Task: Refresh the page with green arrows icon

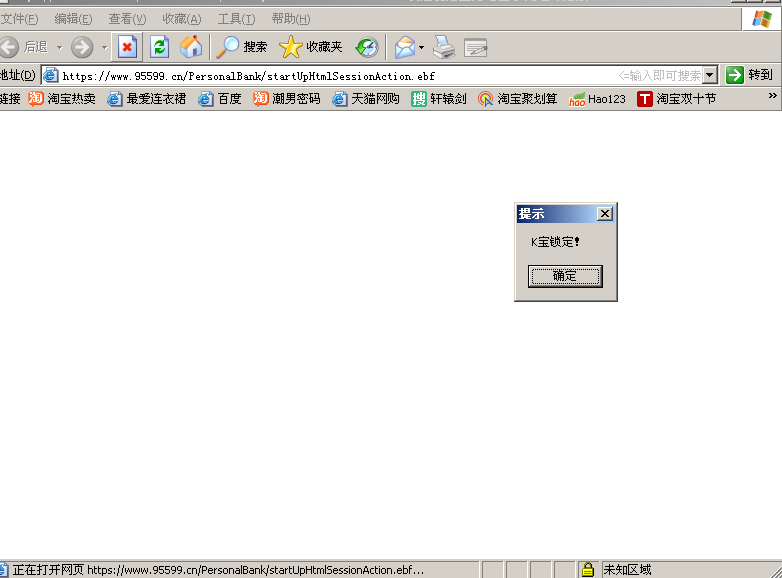Action: point(160,47)
